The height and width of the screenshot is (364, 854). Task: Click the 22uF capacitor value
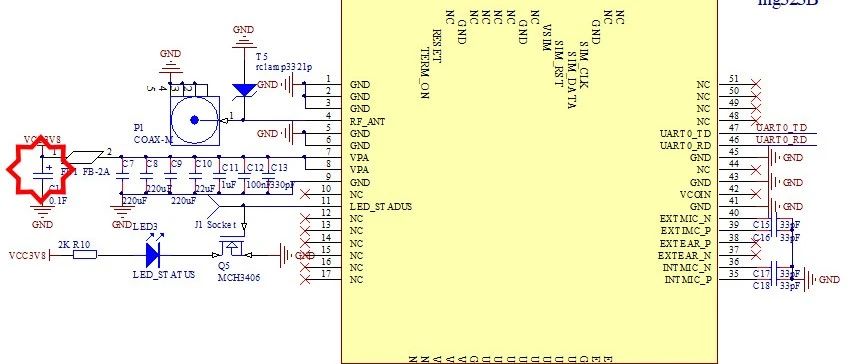click(204, 188)
